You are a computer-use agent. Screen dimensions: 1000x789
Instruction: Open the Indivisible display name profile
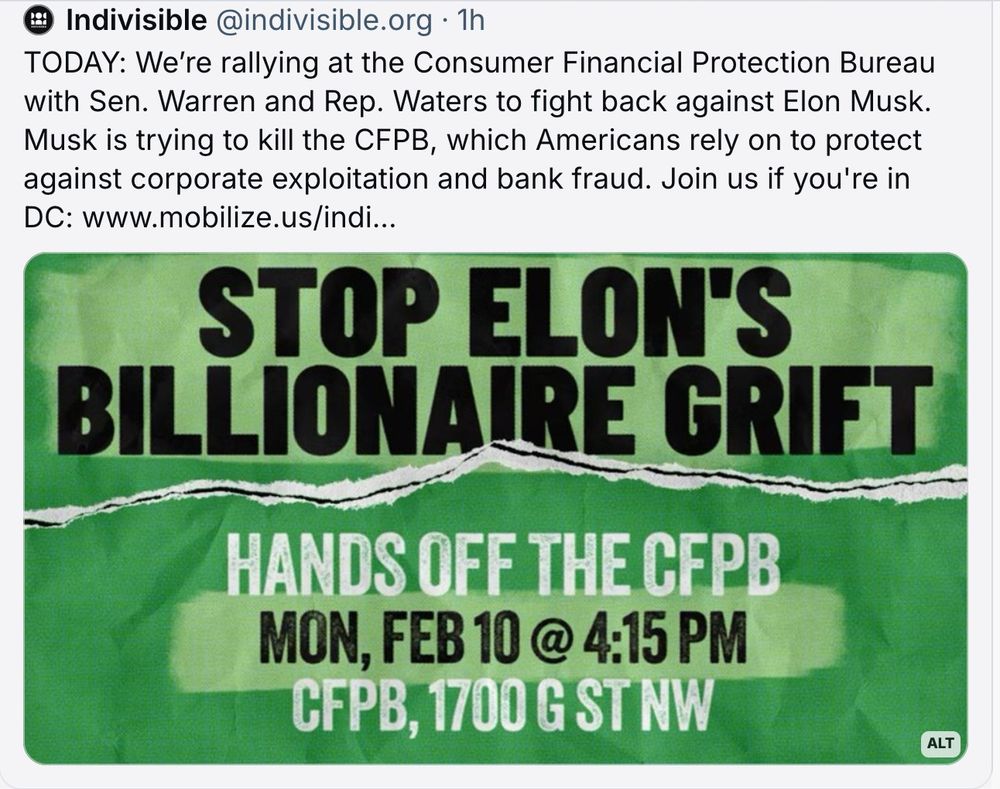tap(136, 21)
